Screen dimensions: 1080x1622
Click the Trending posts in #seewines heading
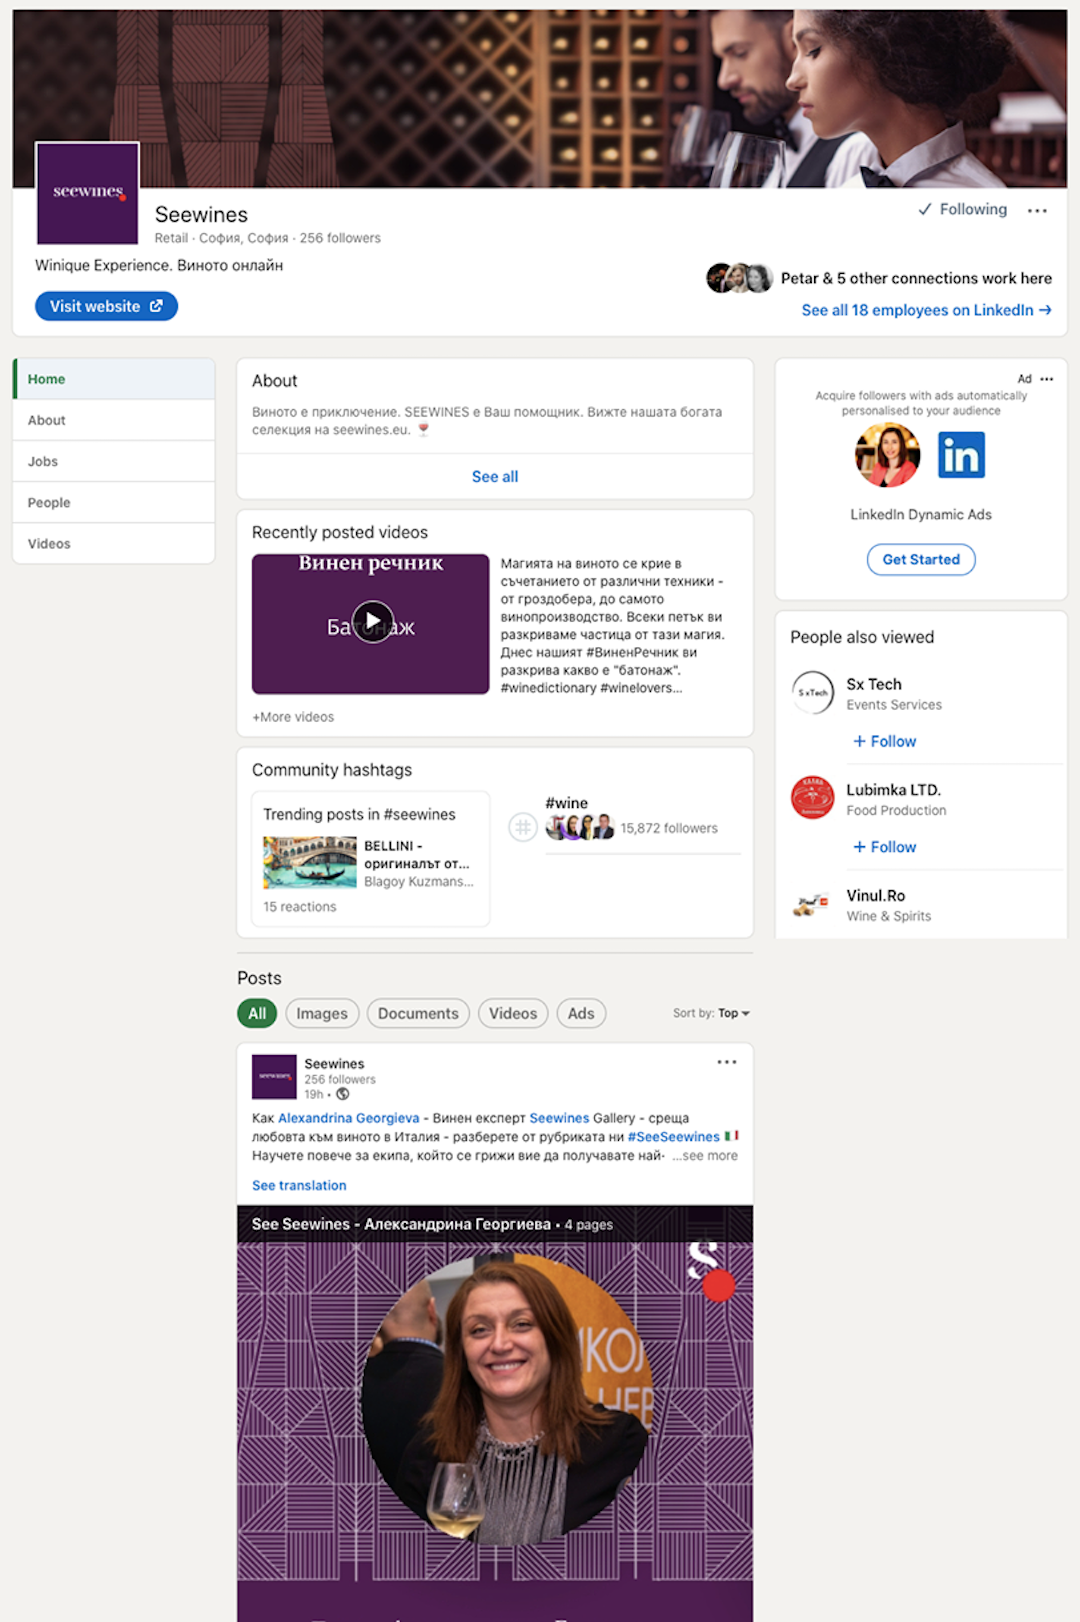(x=359, y=814)
